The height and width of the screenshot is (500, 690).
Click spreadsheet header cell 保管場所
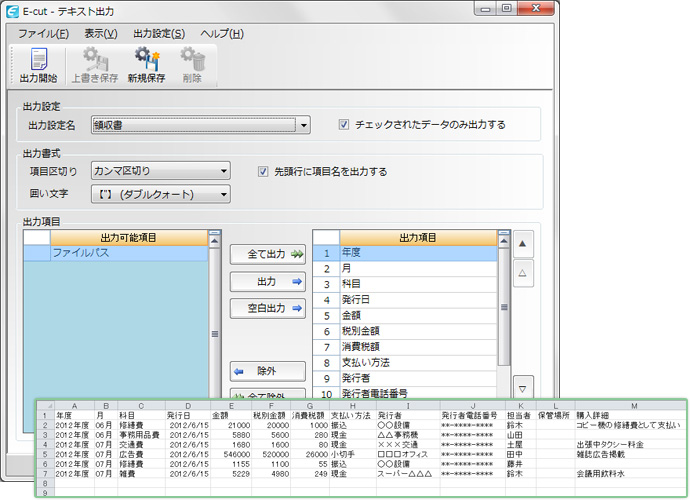point(554,415)
